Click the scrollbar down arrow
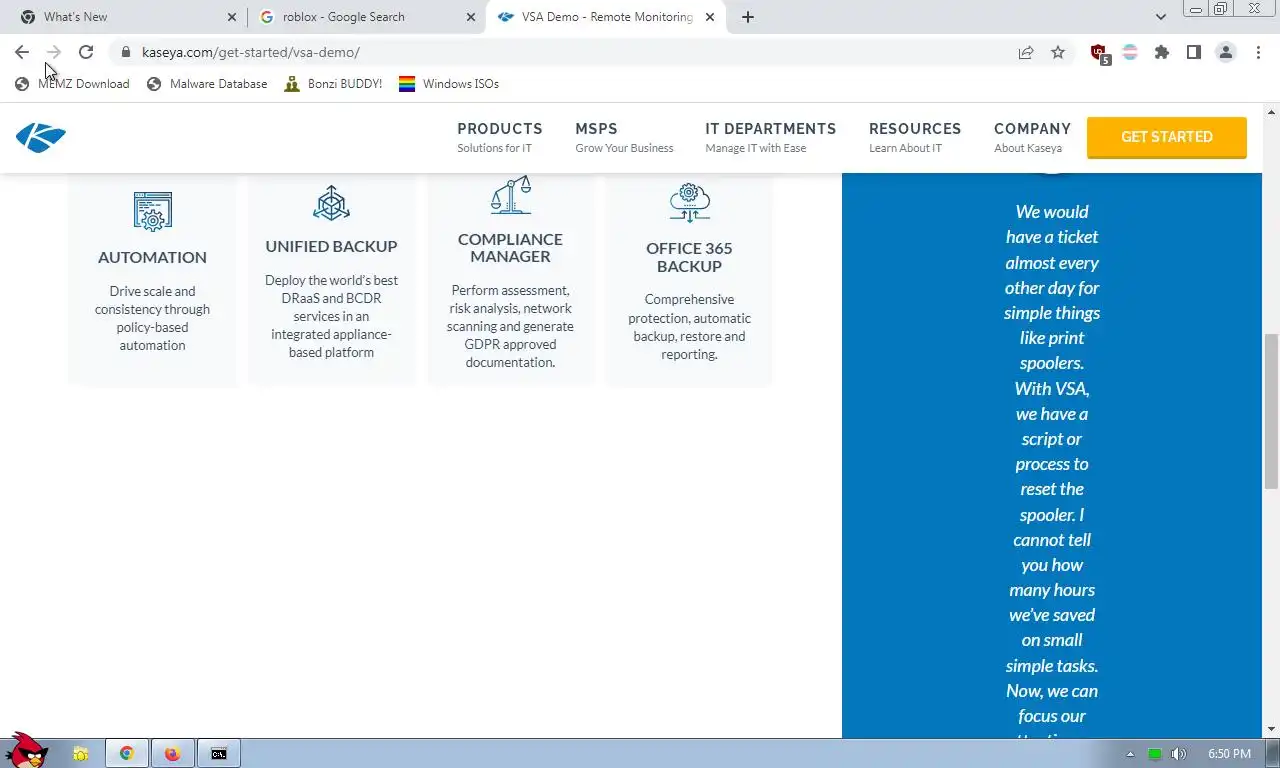 tap(1271, 729)
